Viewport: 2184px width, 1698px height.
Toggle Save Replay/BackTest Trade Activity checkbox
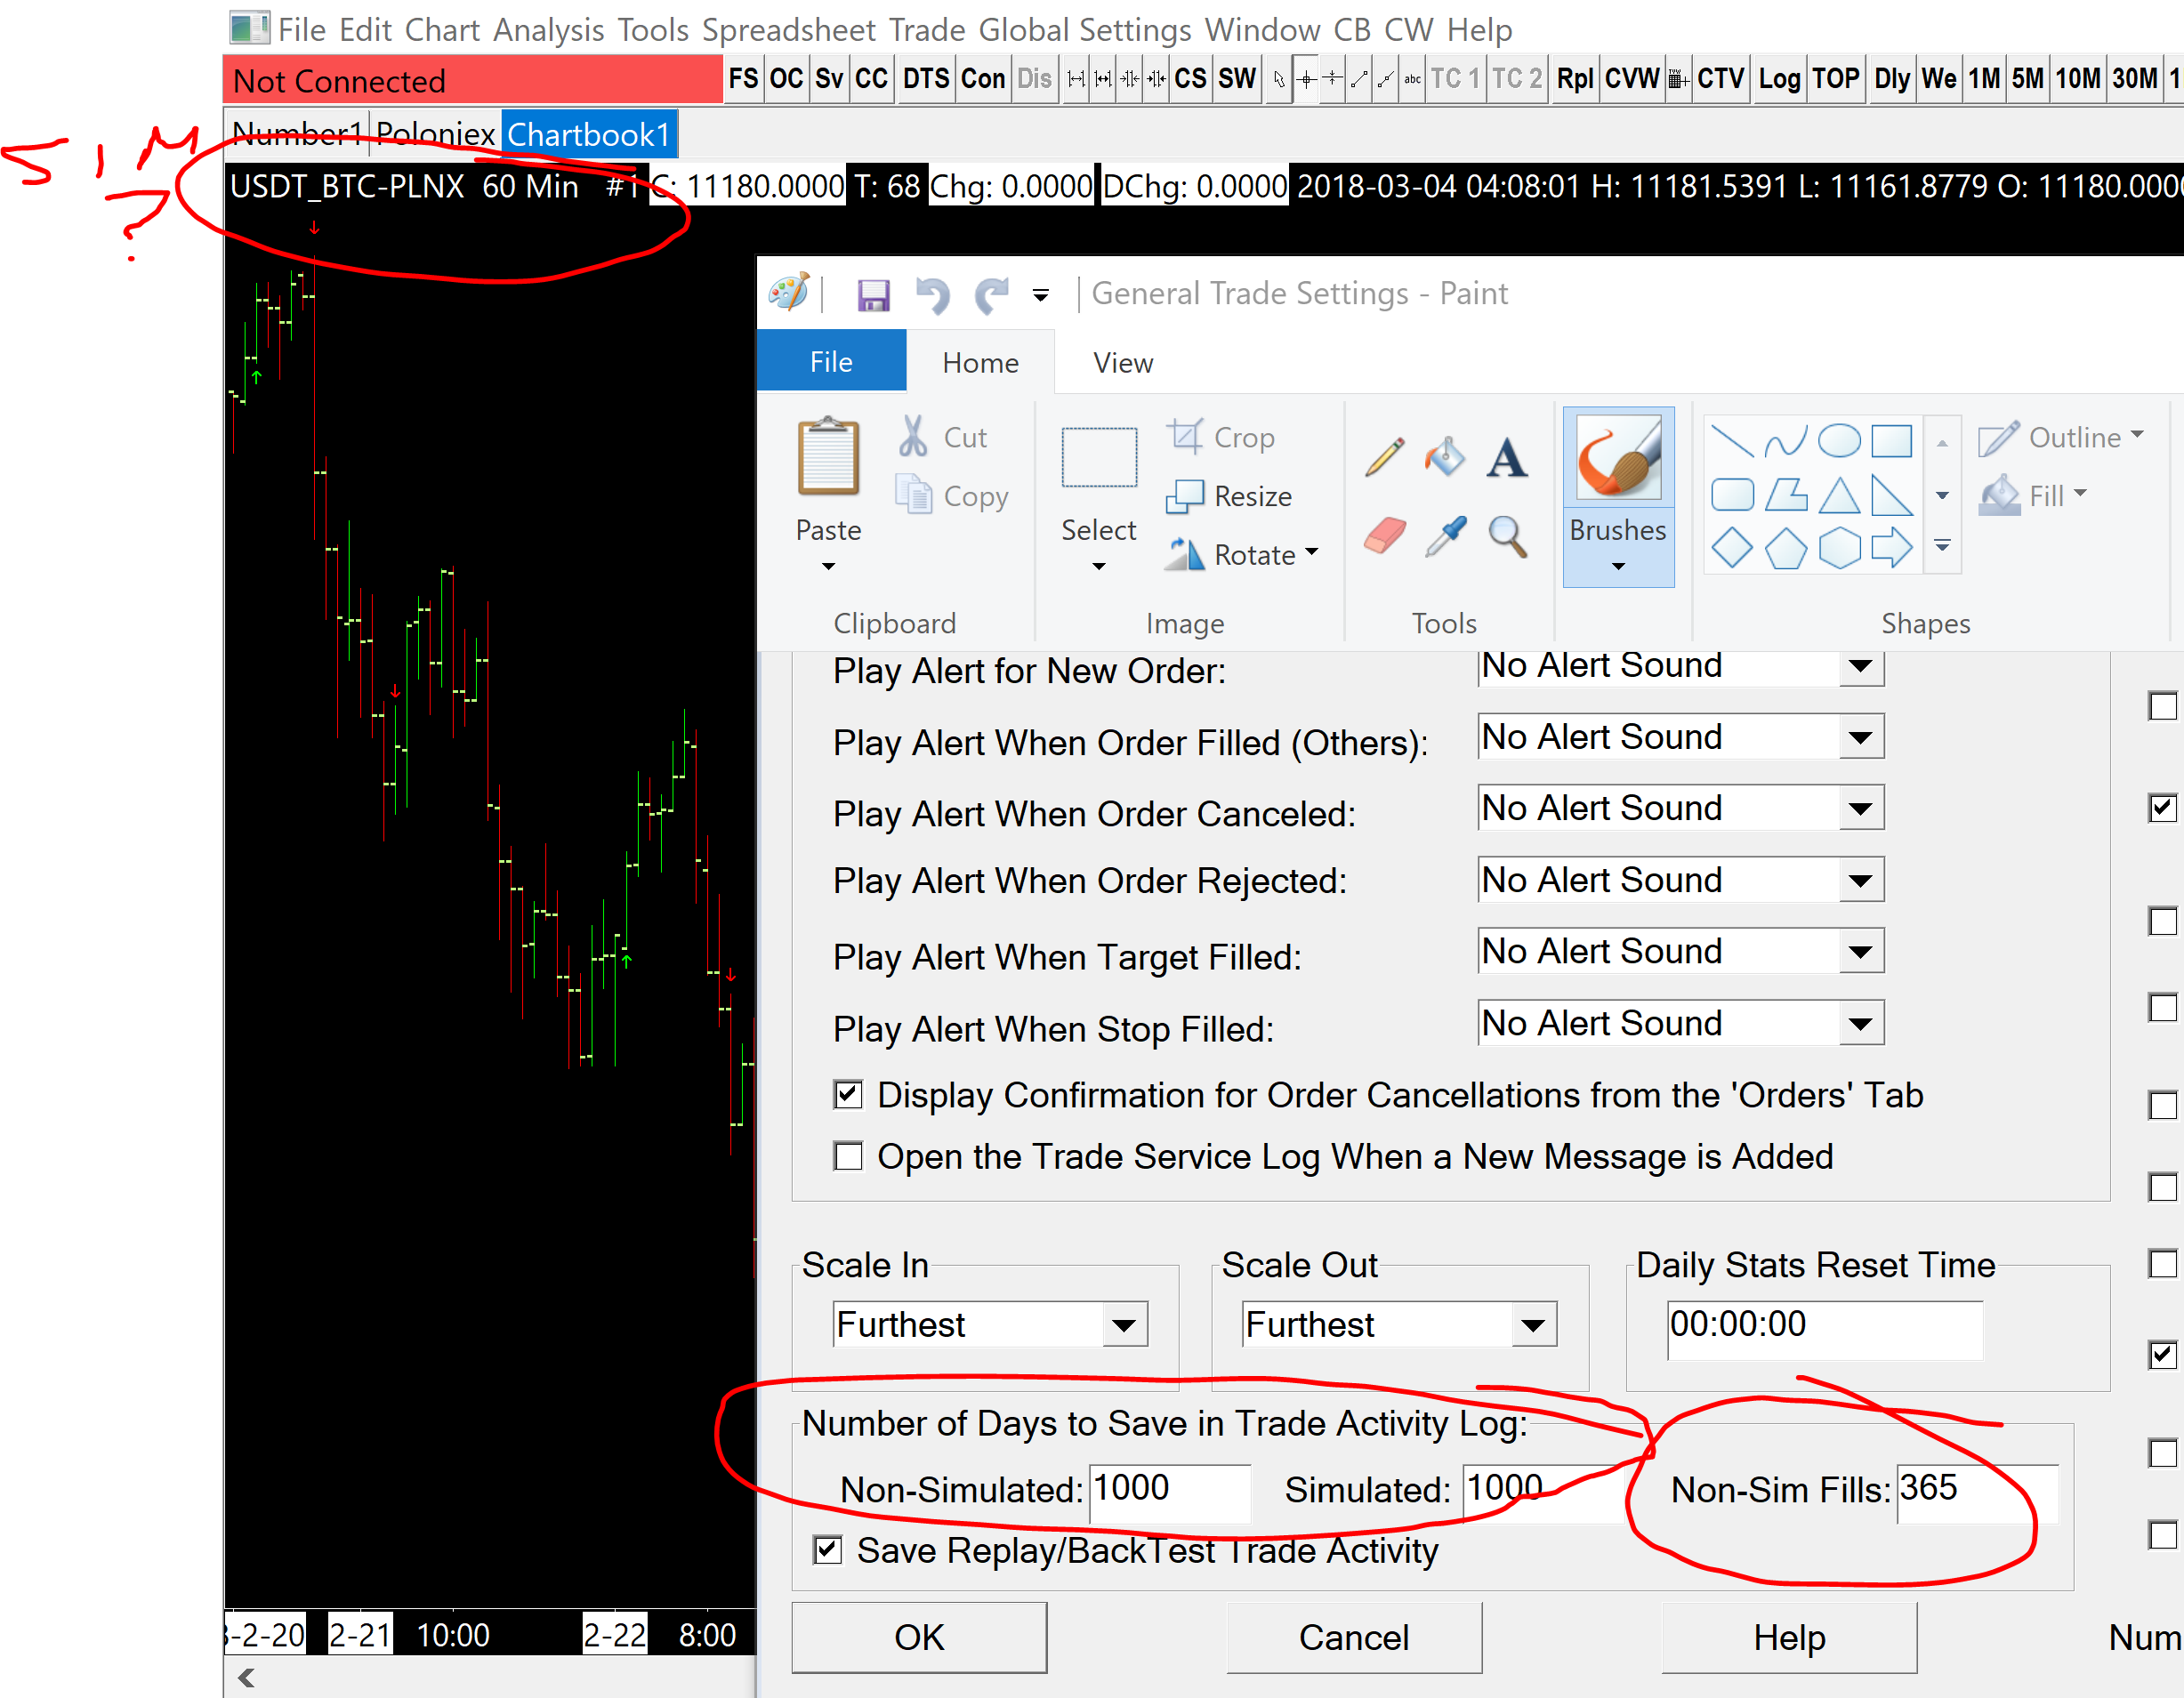[x=827, y=1550]
